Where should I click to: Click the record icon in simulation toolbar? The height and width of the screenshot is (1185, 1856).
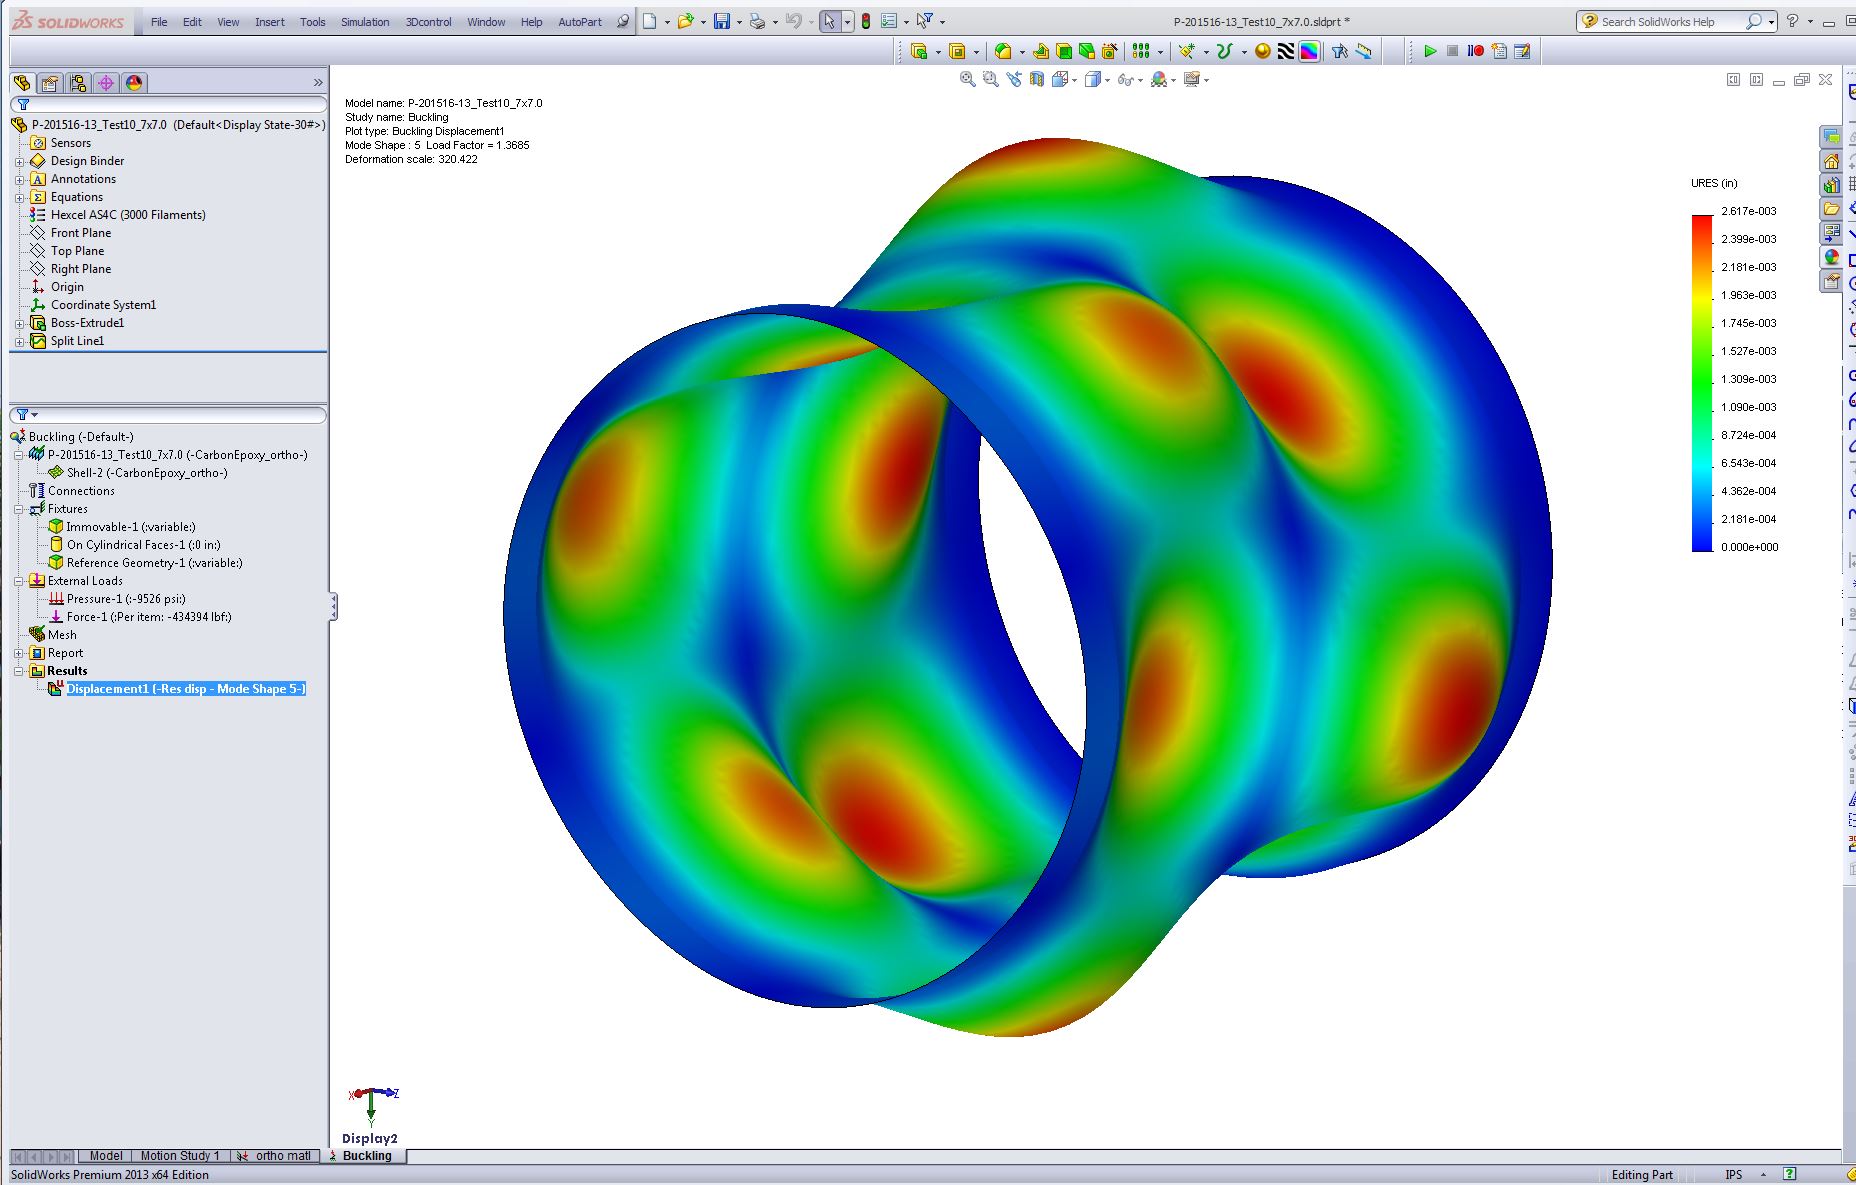[1476, 51]
